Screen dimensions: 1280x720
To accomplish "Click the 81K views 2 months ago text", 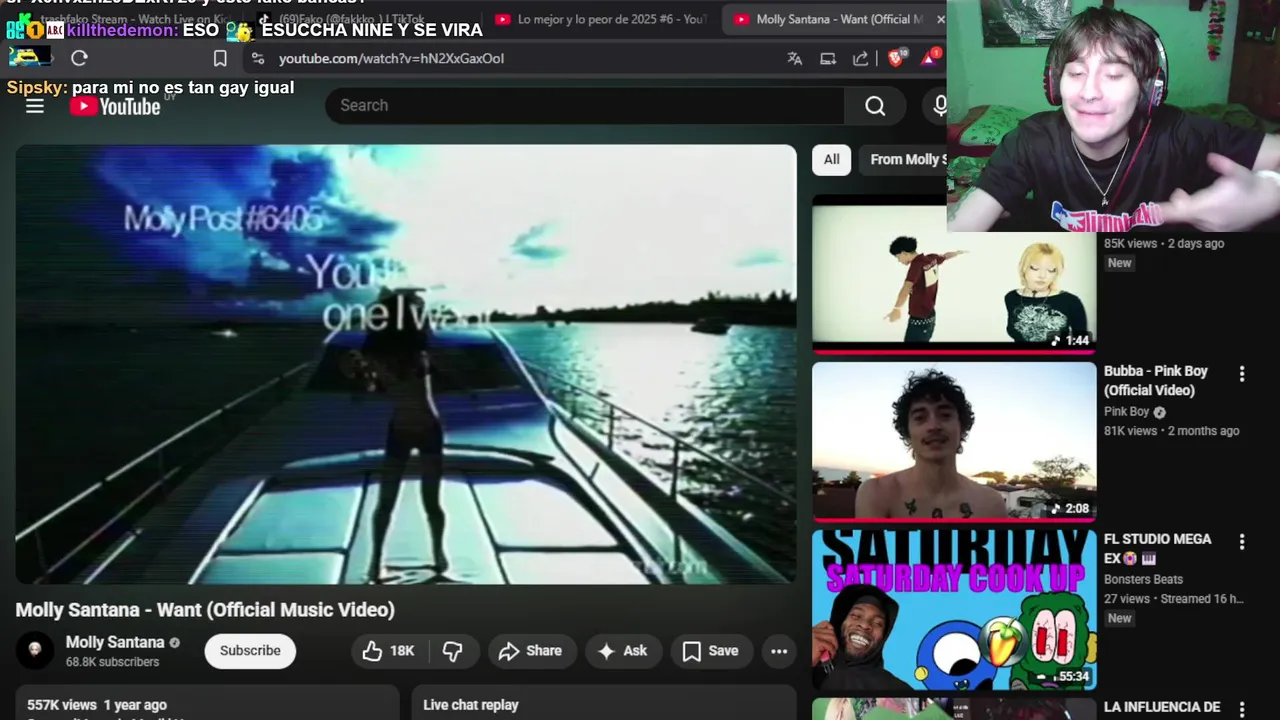I will click(1171, 431).
